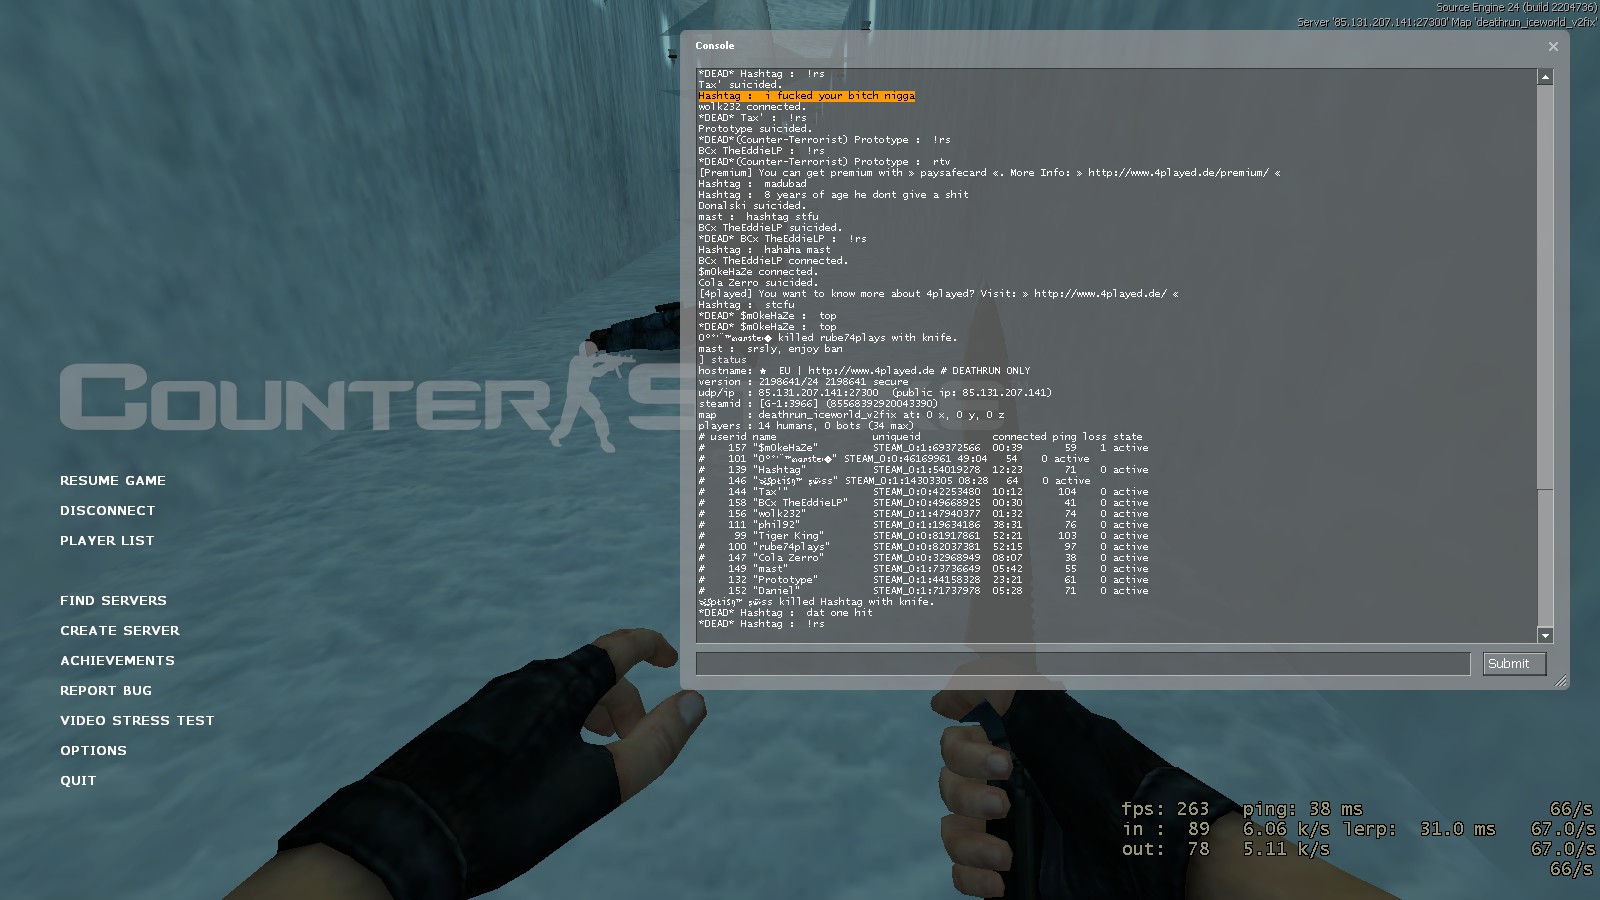Click the "rube74plays" status row

[923, 547]
